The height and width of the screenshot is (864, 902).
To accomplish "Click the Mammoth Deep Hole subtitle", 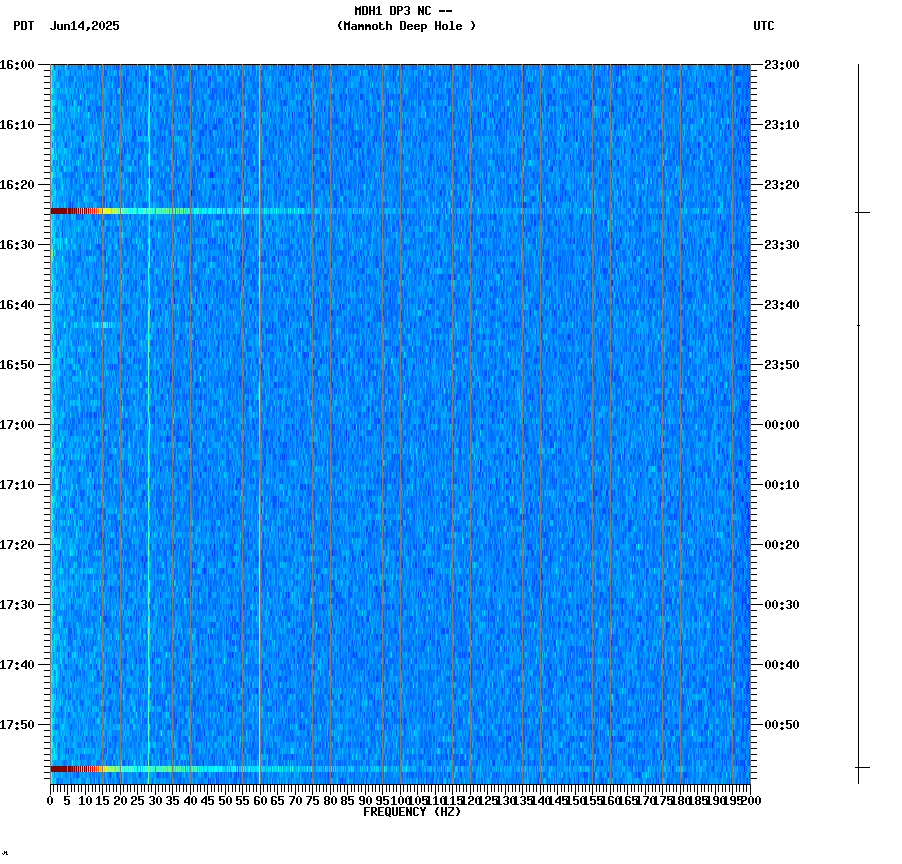I will point(406,27).
